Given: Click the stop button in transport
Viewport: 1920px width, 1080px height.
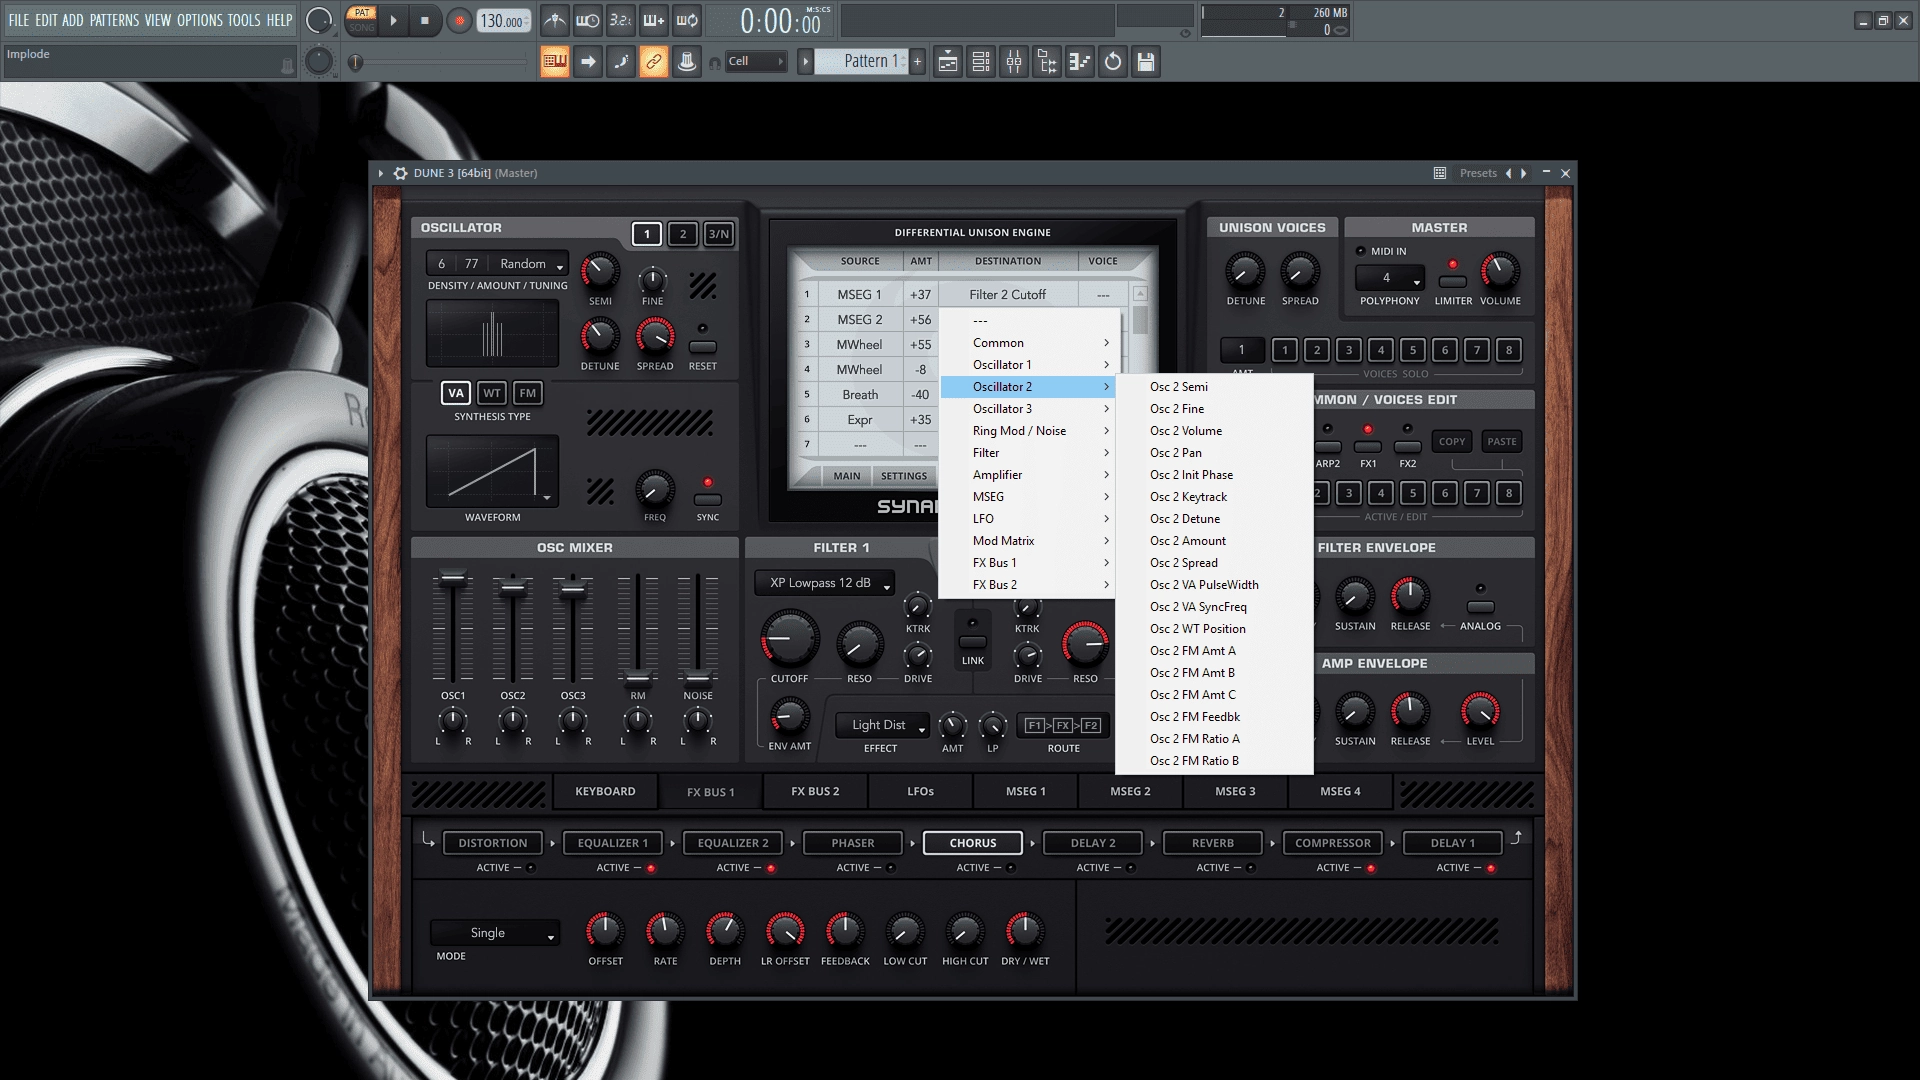Looking at the screenshot, I should pos(425,21).
